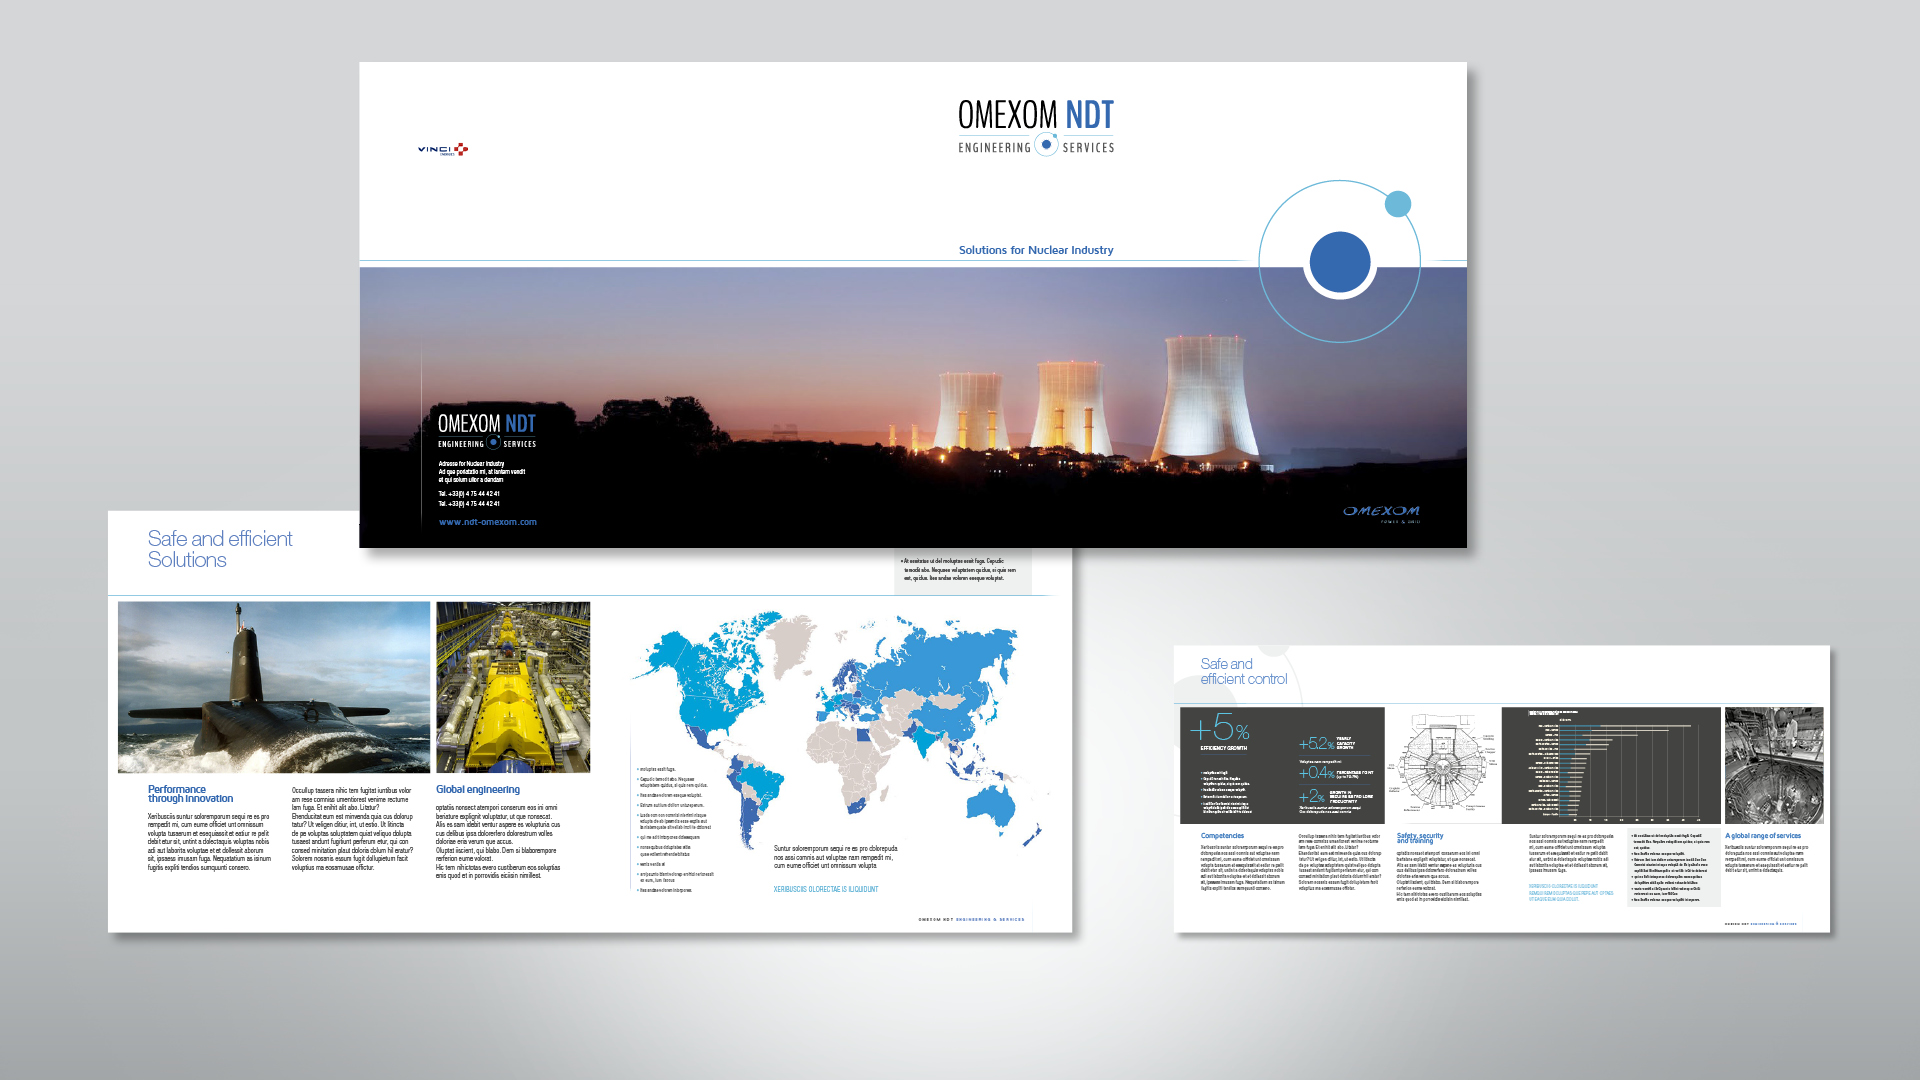Click the black-and-white reactor interior photo
1920x1080 pixels.
[1774, 765]
